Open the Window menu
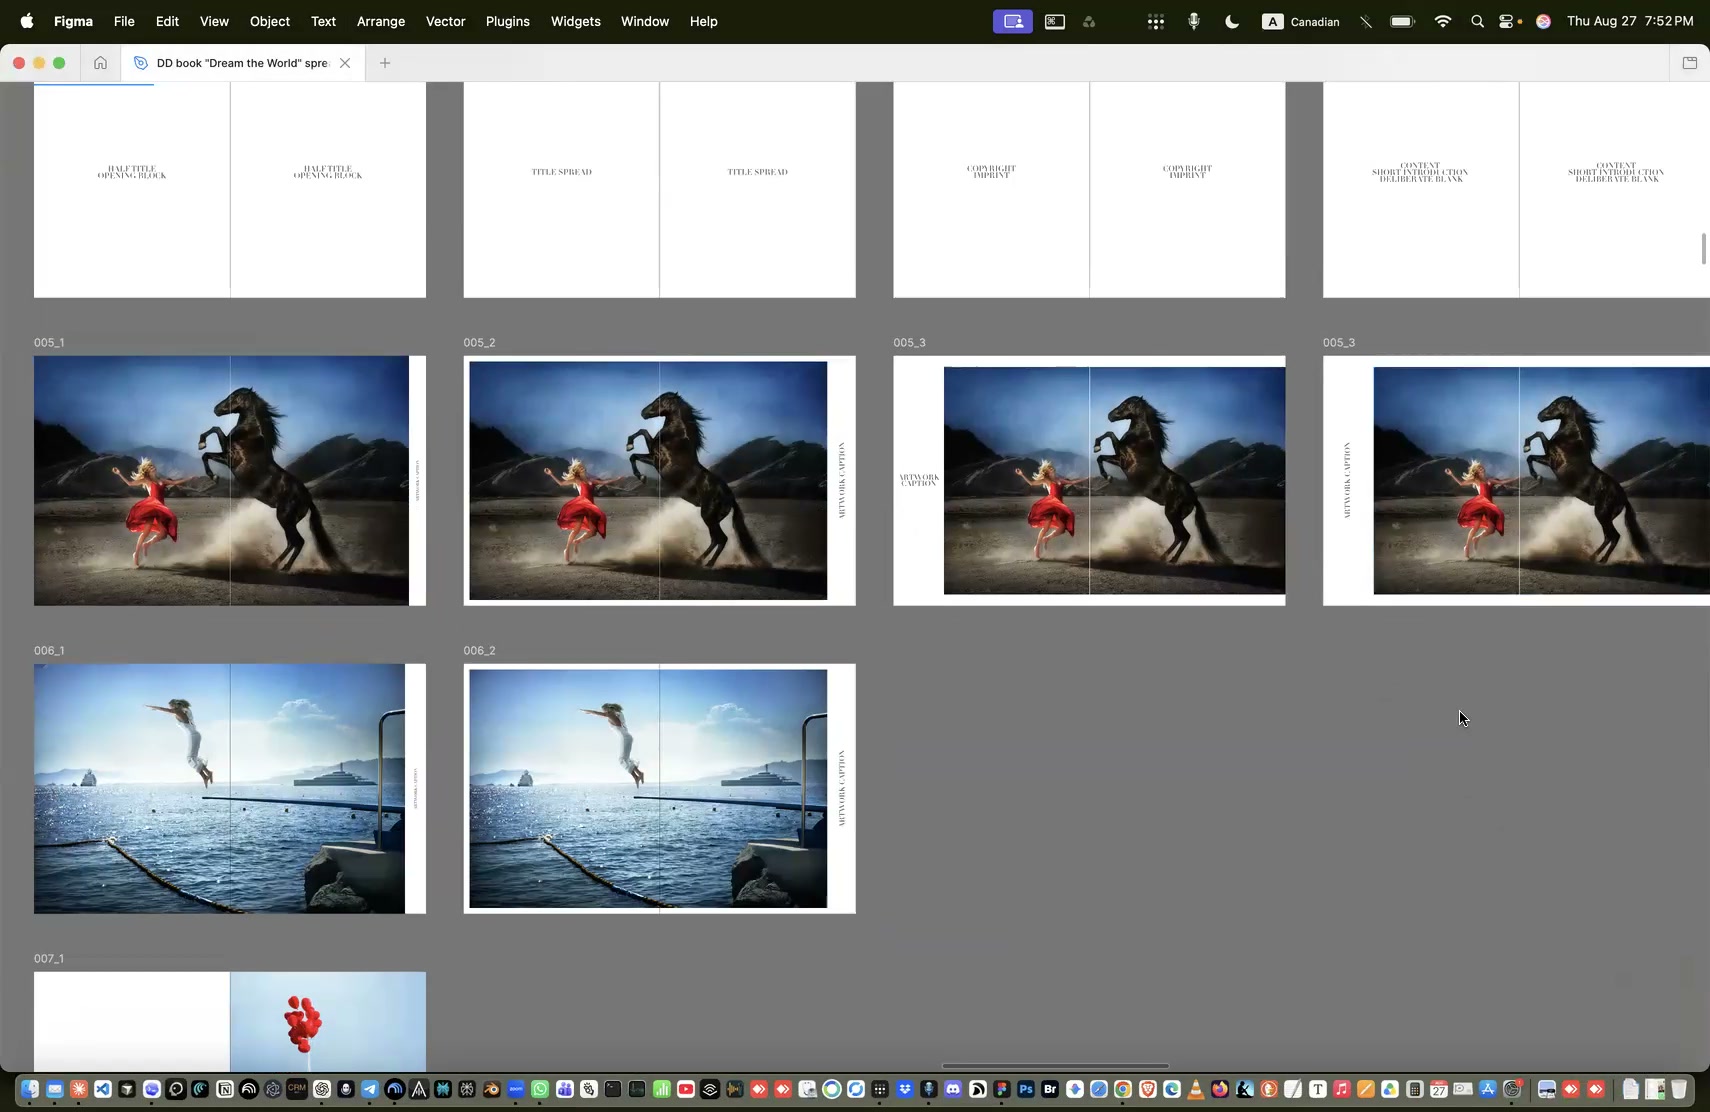The height and width of the screenshot is (1112, 1710). click(645, 21)
